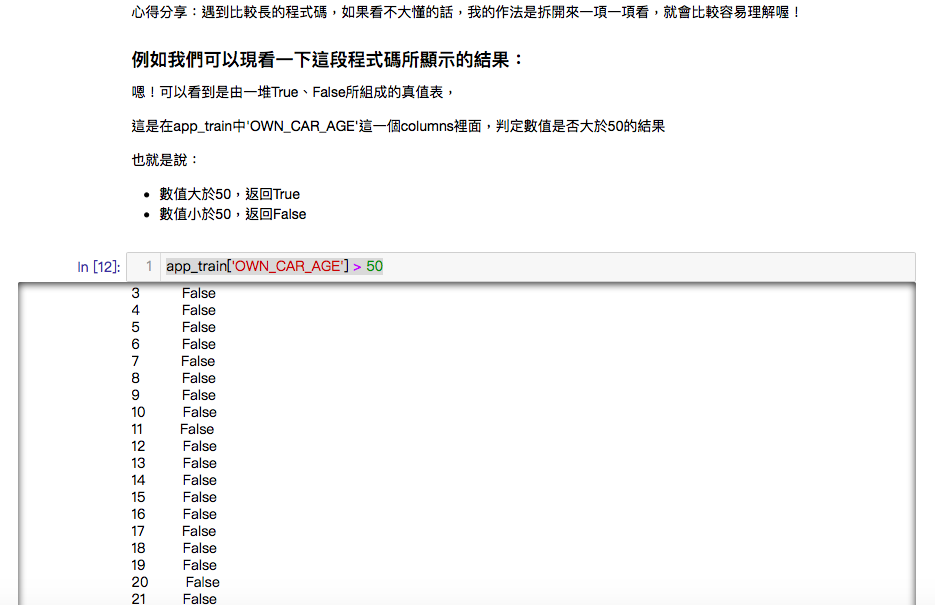Click output row 21 False

click(174, 598)
